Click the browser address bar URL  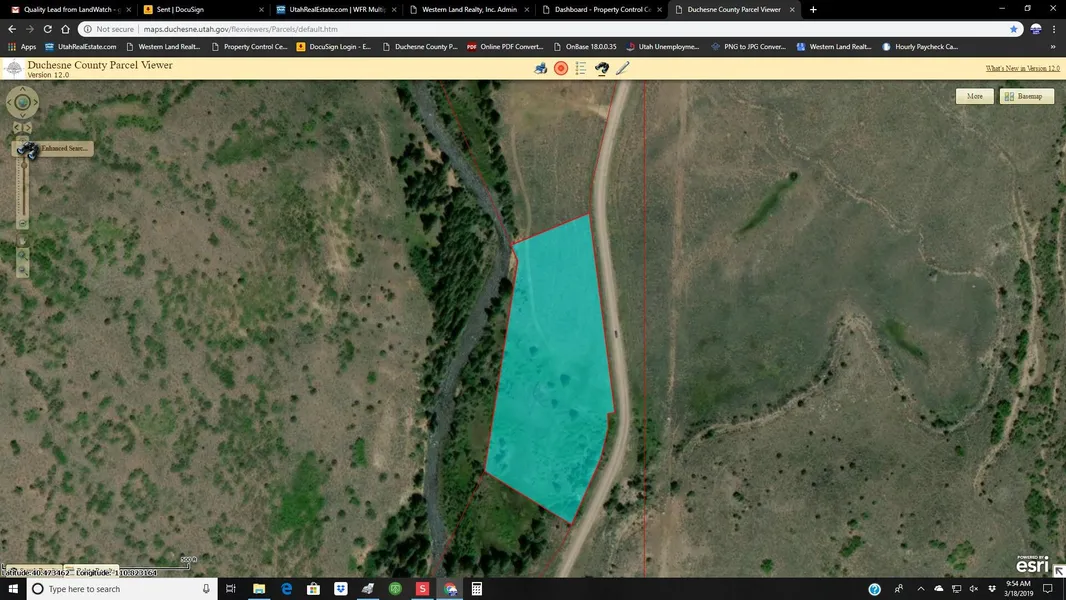[240, 29]
